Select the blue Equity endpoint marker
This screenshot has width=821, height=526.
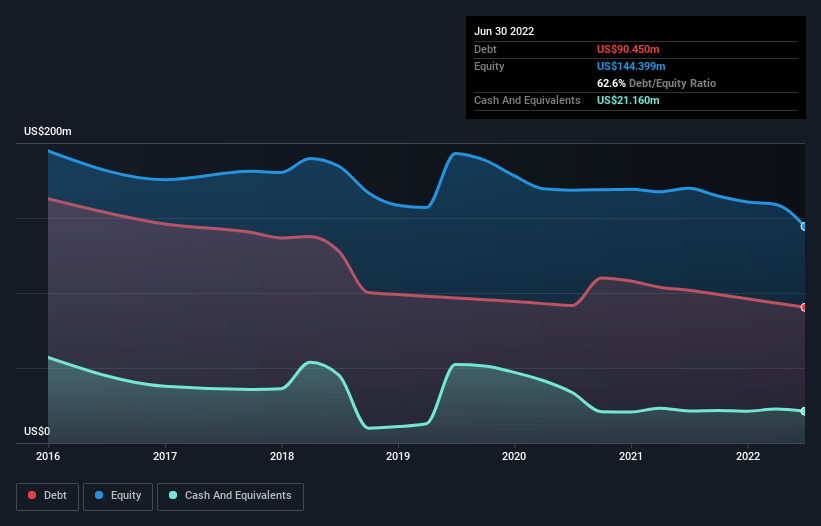pyautogui.click(x=804, y=227)
